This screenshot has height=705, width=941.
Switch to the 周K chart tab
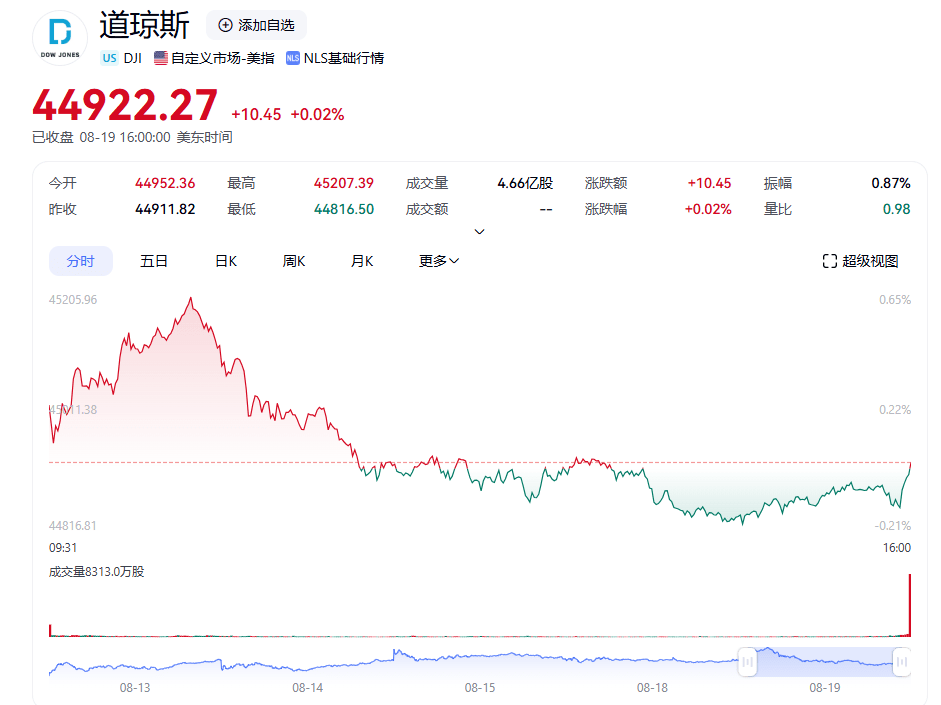(294, 261)
